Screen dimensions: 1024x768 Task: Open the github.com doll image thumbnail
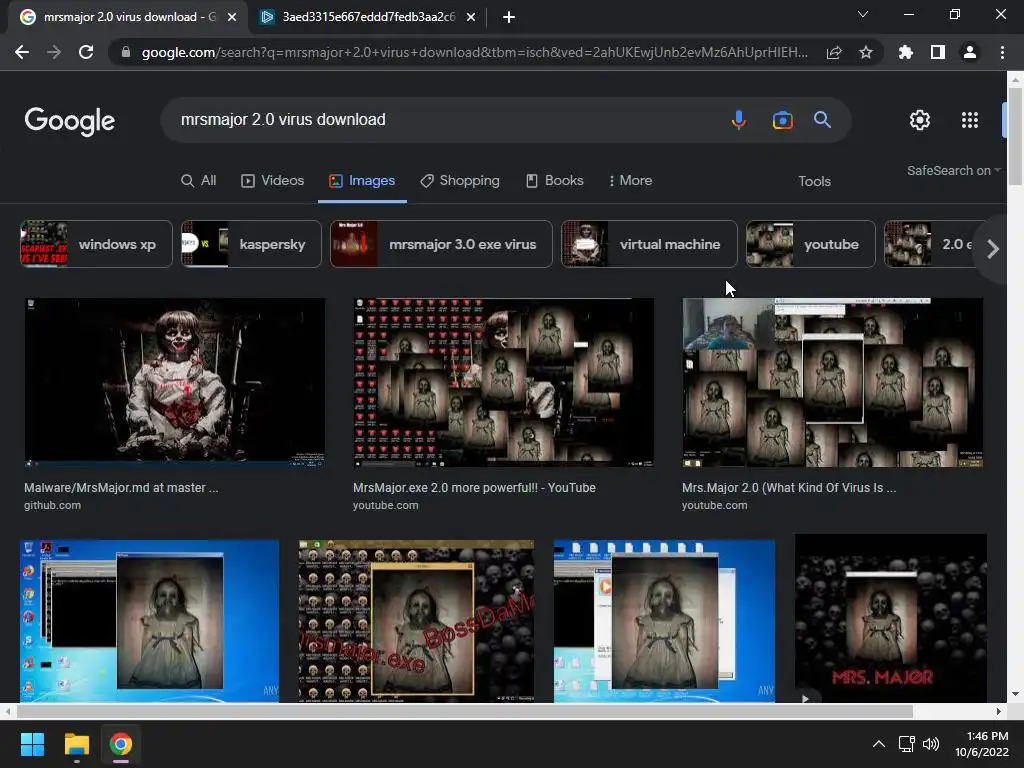[174, 383]
